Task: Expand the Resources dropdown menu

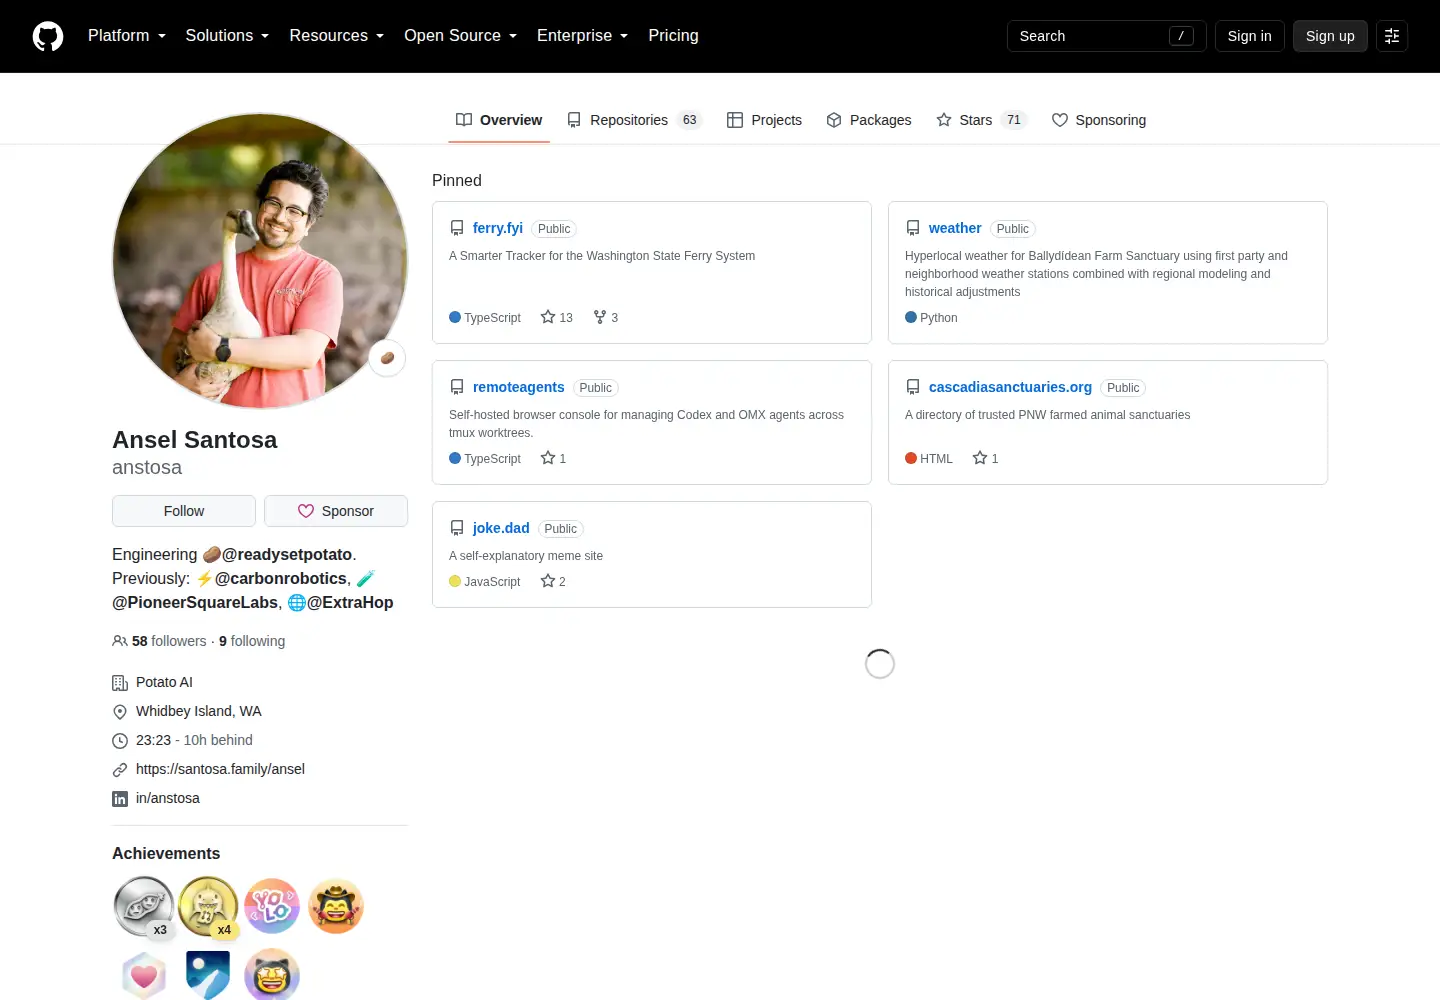Action: 337,36
